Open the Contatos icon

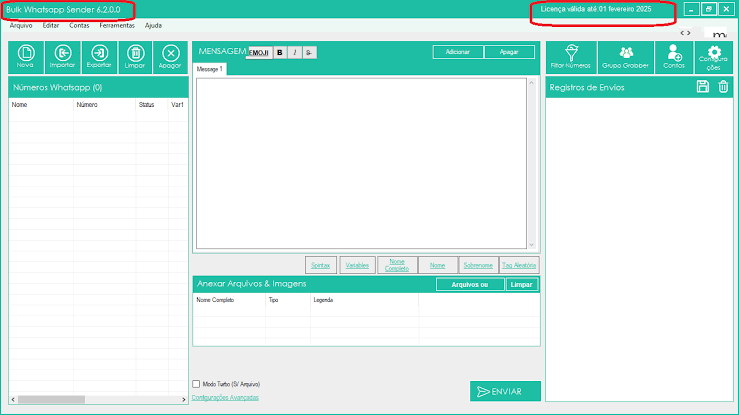coord(674,56)
